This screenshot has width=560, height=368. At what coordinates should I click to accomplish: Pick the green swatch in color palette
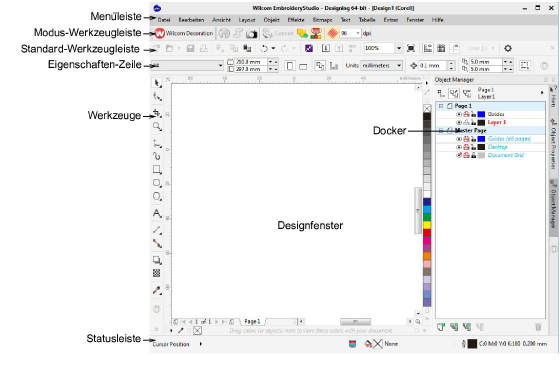427,217
